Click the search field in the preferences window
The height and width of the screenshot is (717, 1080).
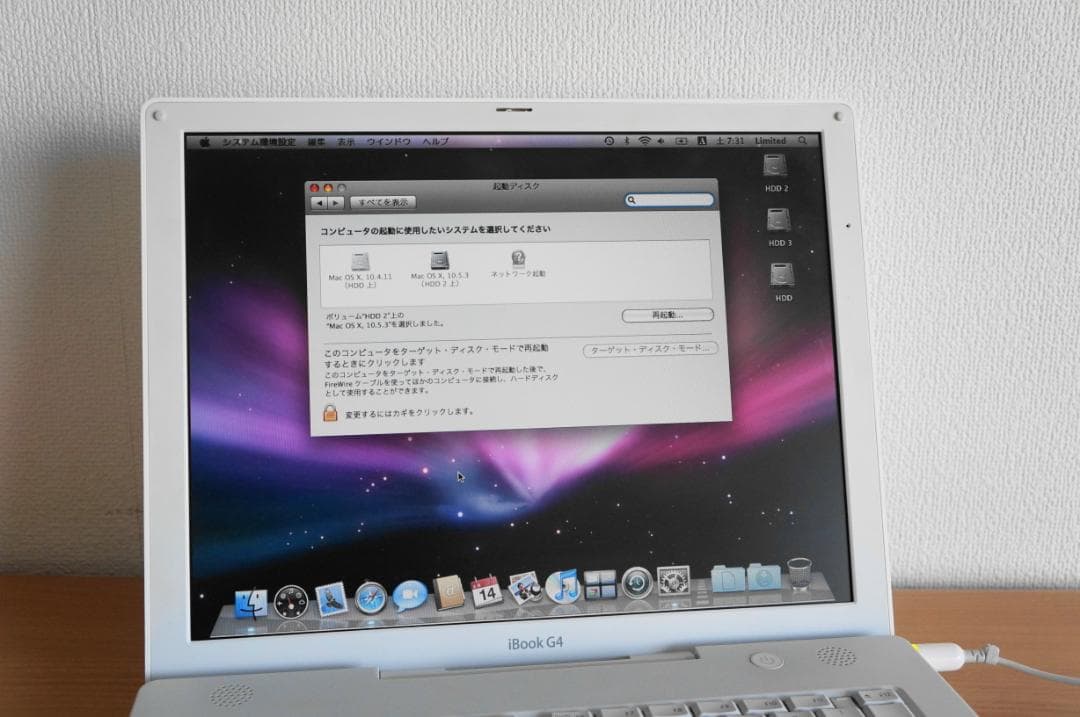coord(671,199)
